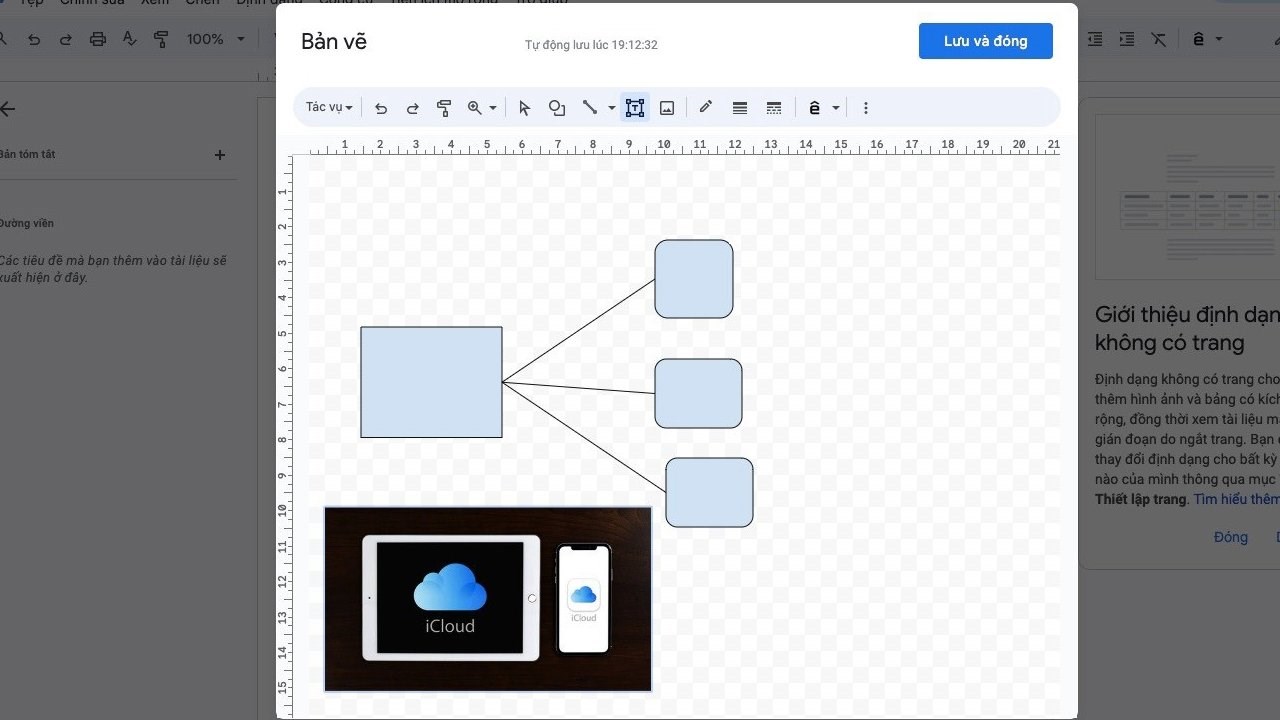The image size is (1280, 720).
Task: Select the large blue rectangle shape
Action: click(431, 382)
